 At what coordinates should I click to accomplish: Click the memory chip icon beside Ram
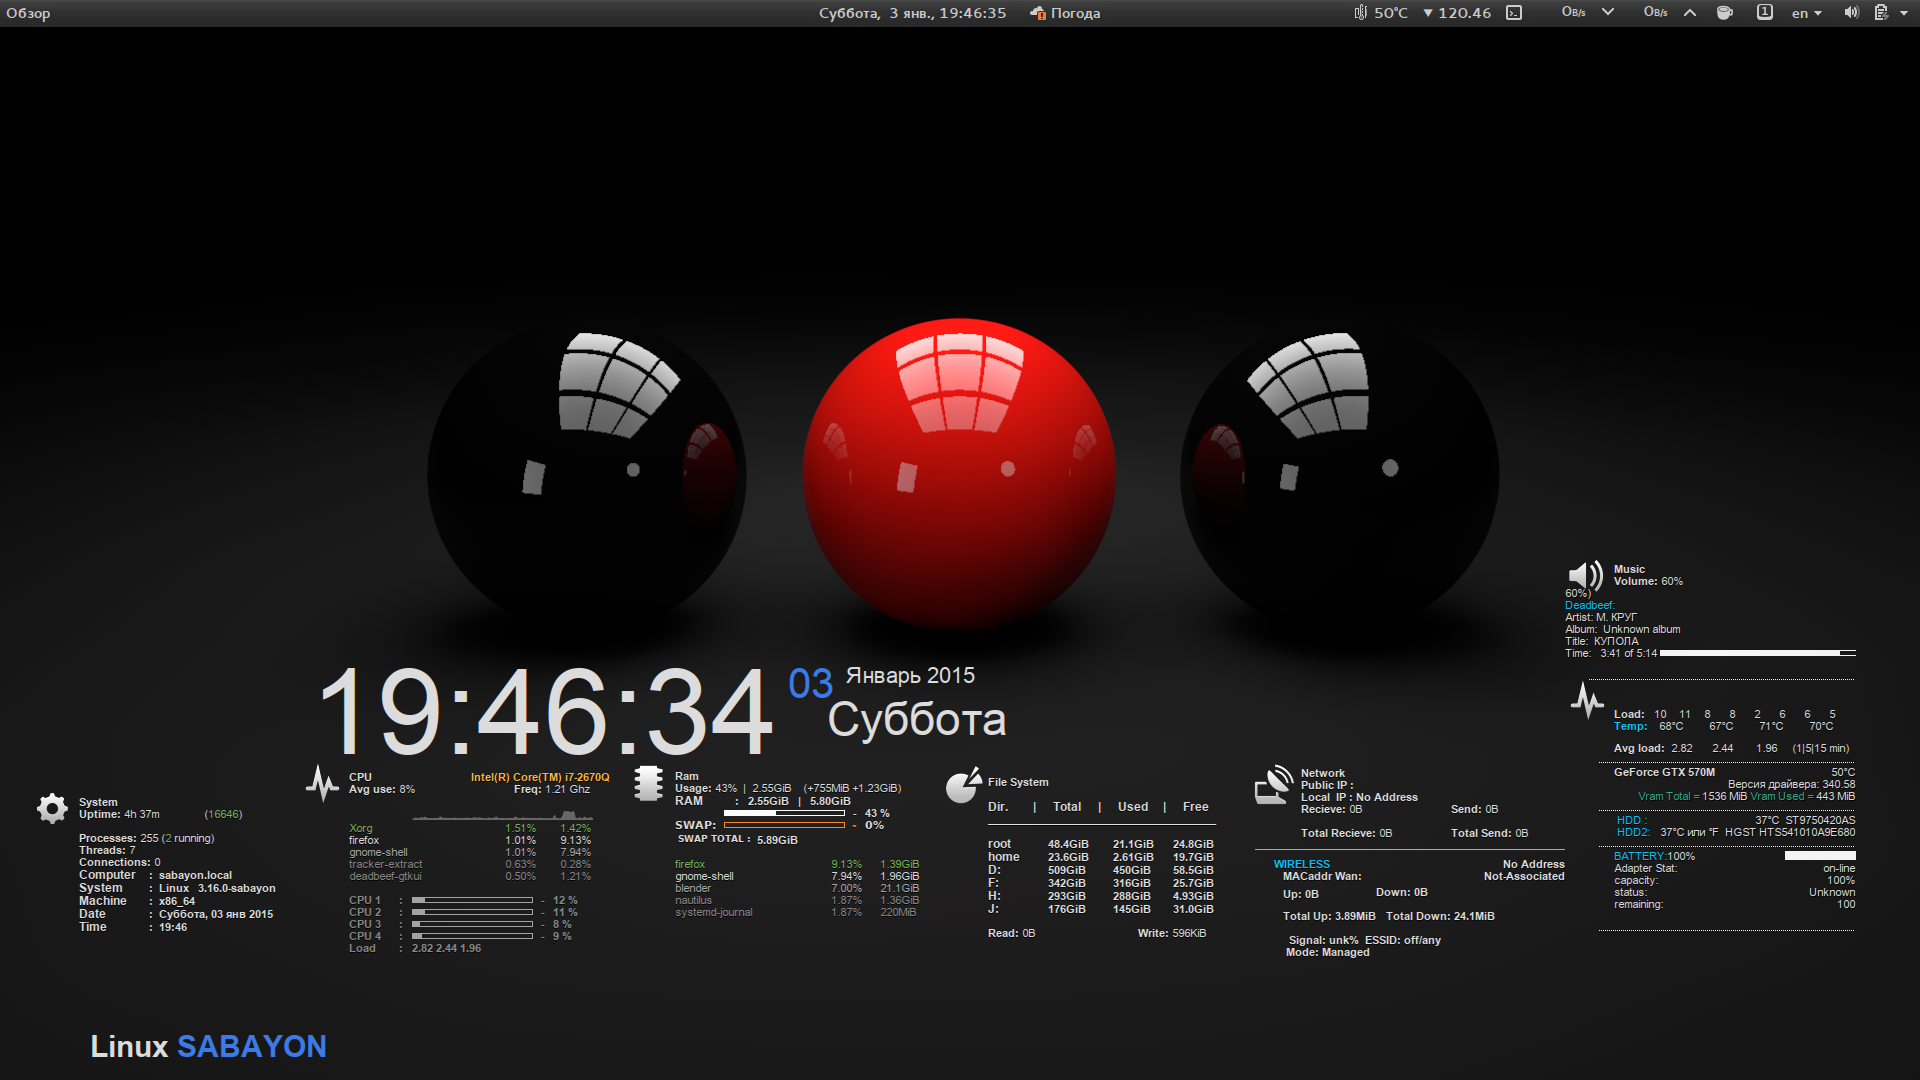(x=649, y=784)
